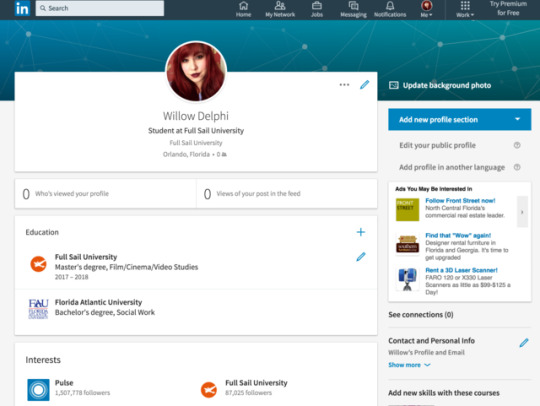Image resolution: width=540 pixels, height=406 pixels.
Task: Open Full Sail University education title
Action: pos(86,257)
